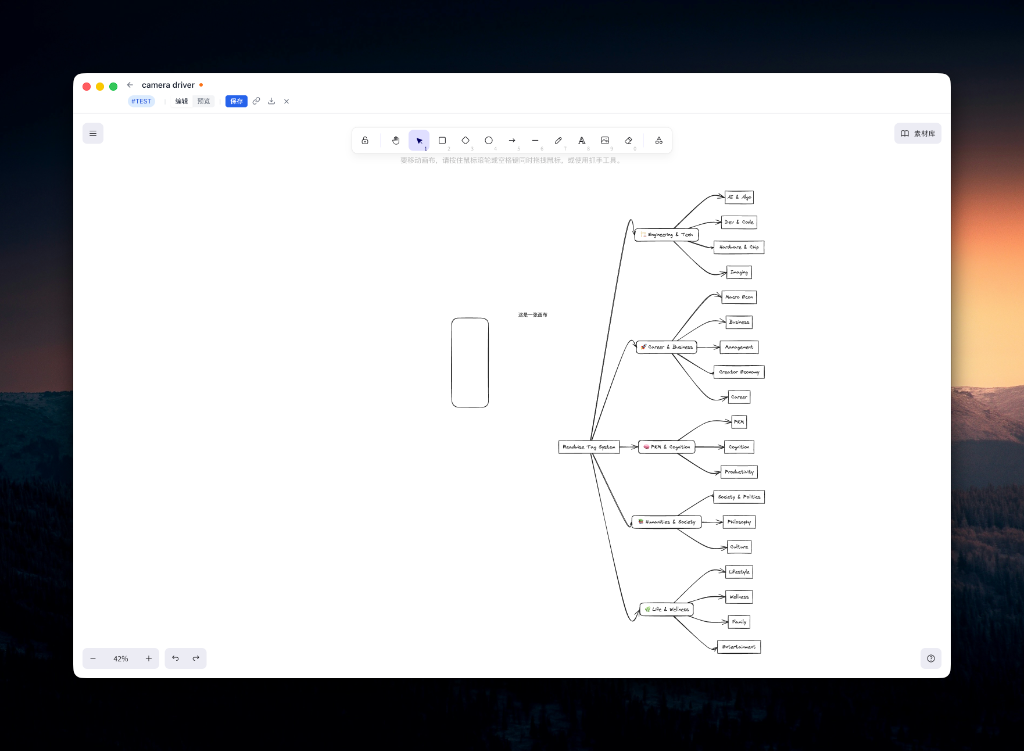Screen dimensions: 1024x751
Task: Select the ellipse tool
Action: (x=488, y=140)
